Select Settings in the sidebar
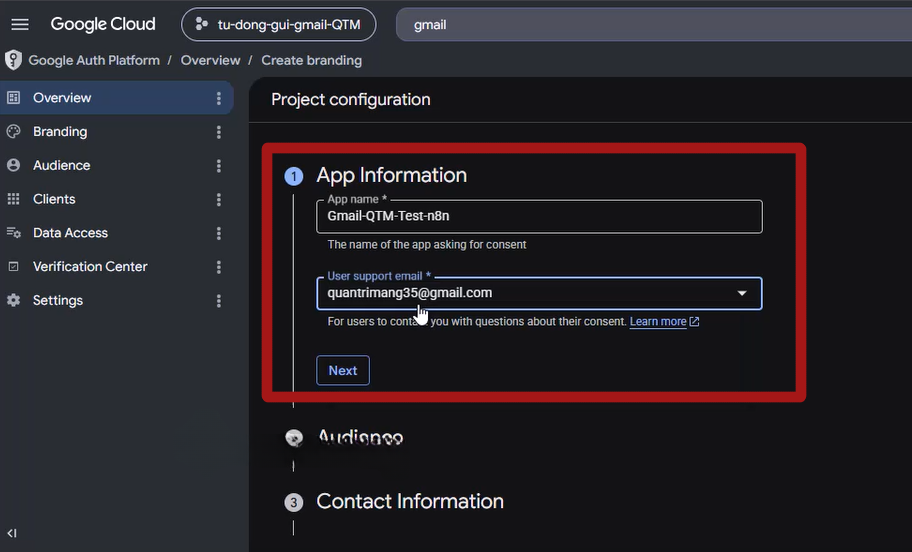Image resolution: width=912 pixels, height=552 pixels. 116,300
